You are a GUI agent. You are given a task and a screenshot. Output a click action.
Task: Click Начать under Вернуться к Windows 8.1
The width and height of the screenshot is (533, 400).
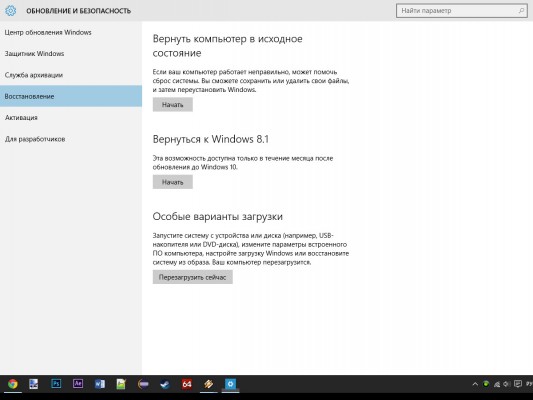pyautogui.click(x=173, y=182)
